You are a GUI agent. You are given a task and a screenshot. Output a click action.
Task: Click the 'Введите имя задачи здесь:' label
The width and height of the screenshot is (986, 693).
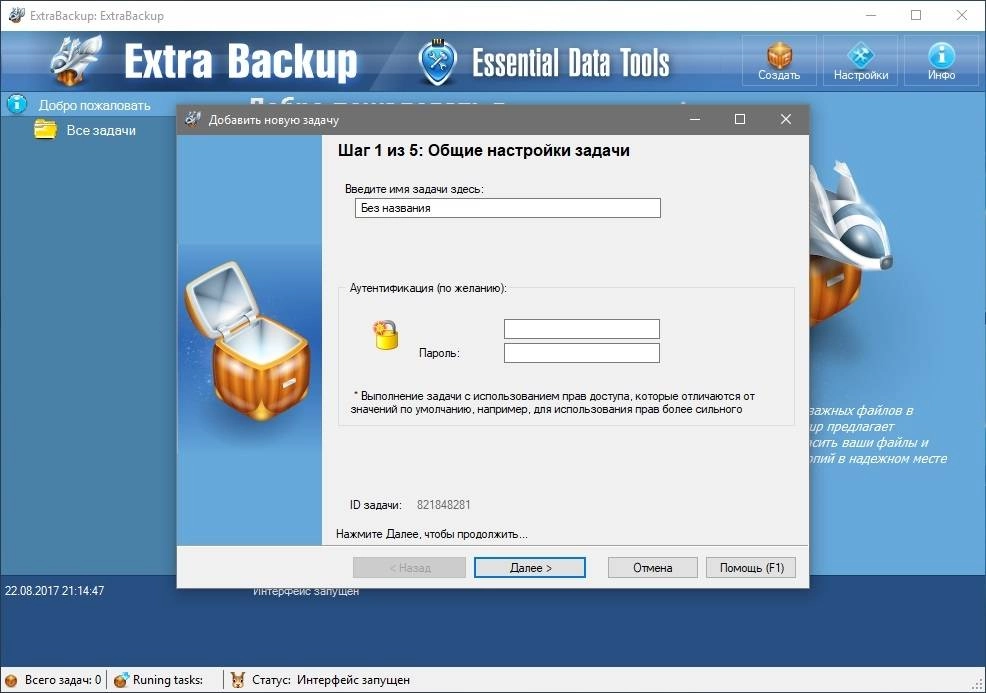click(414, 189)
